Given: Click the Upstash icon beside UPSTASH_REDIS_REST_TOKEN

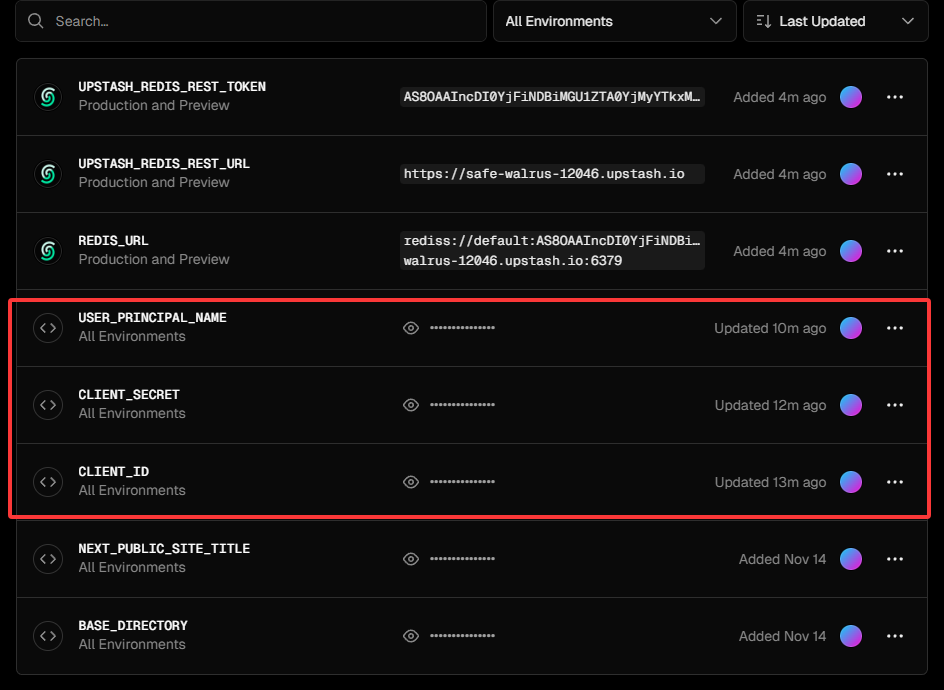Looking at the screenshot, I should click(47, 97).
